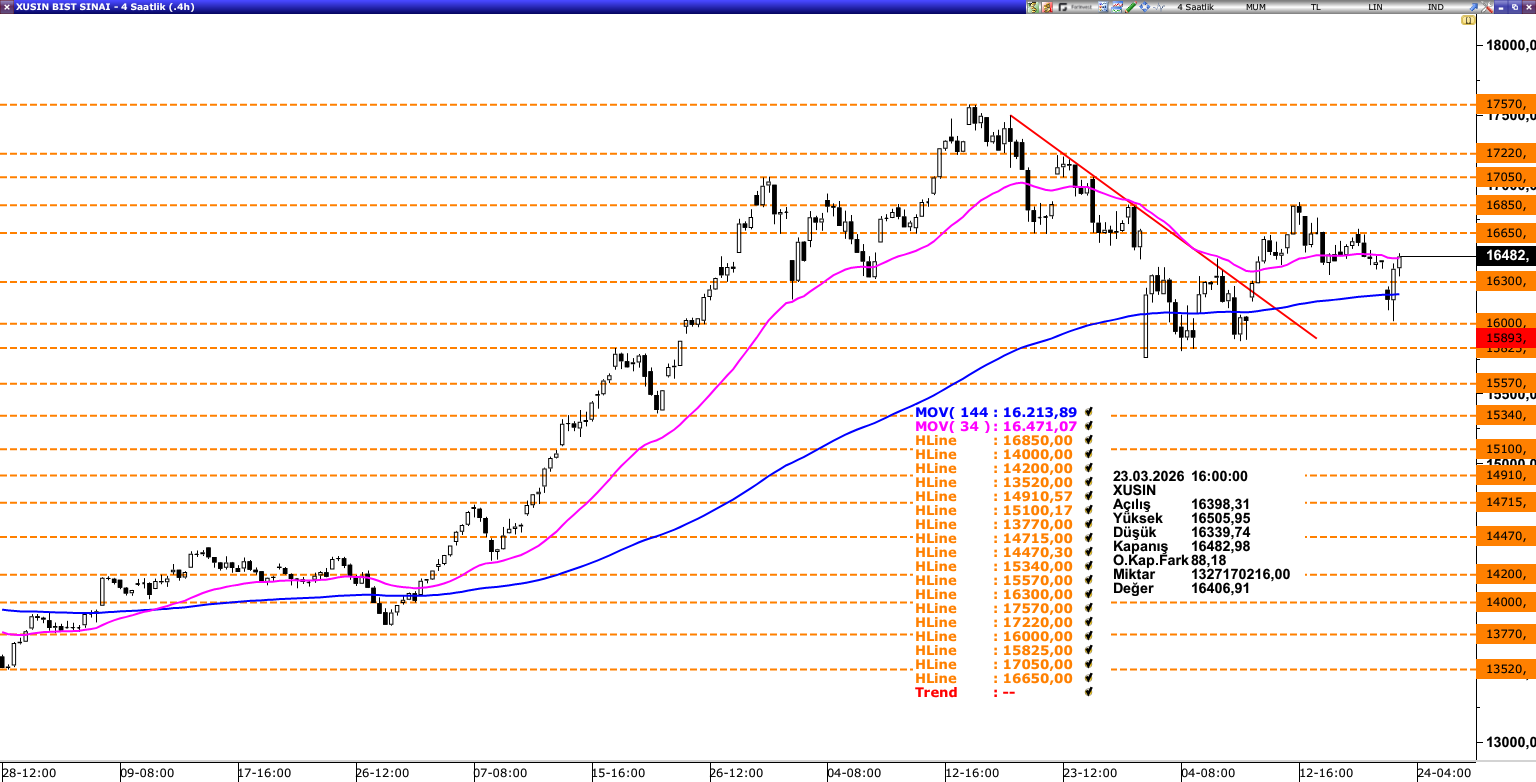Click the first yellow-green toolbar icon
This screenshot has width=1536, height=782.
point(1033,7)
